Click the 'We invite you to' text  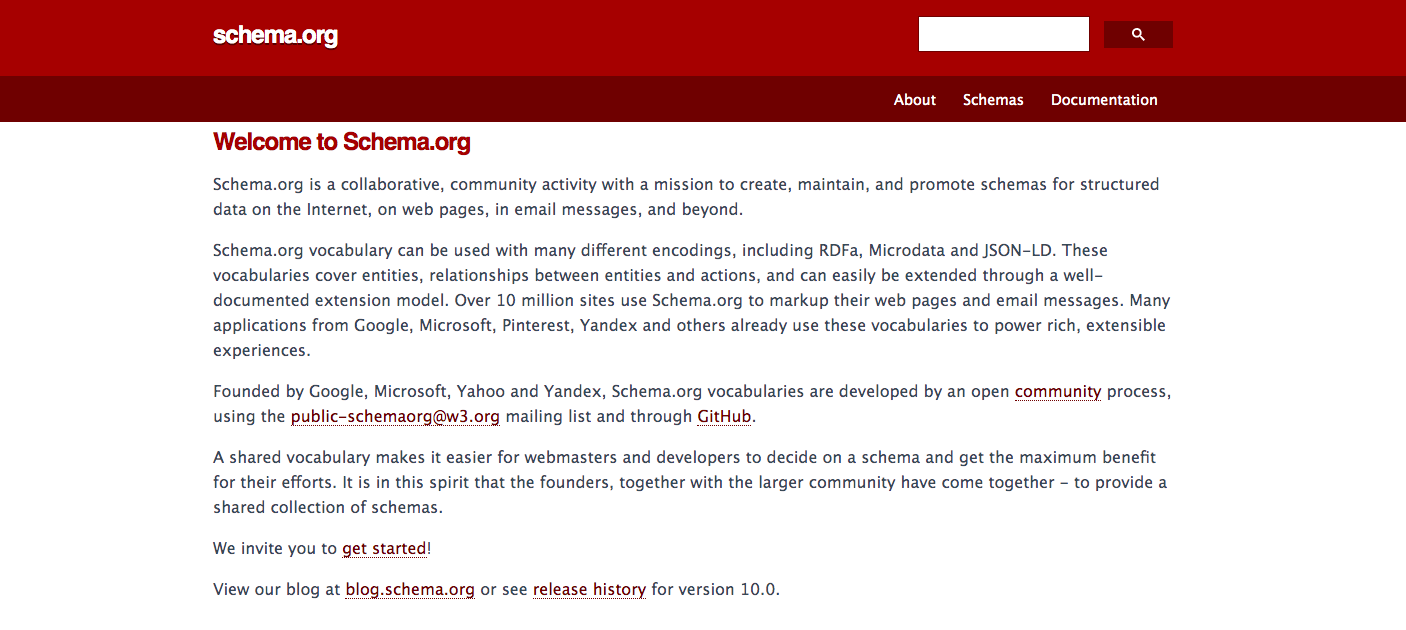(275, 549)
